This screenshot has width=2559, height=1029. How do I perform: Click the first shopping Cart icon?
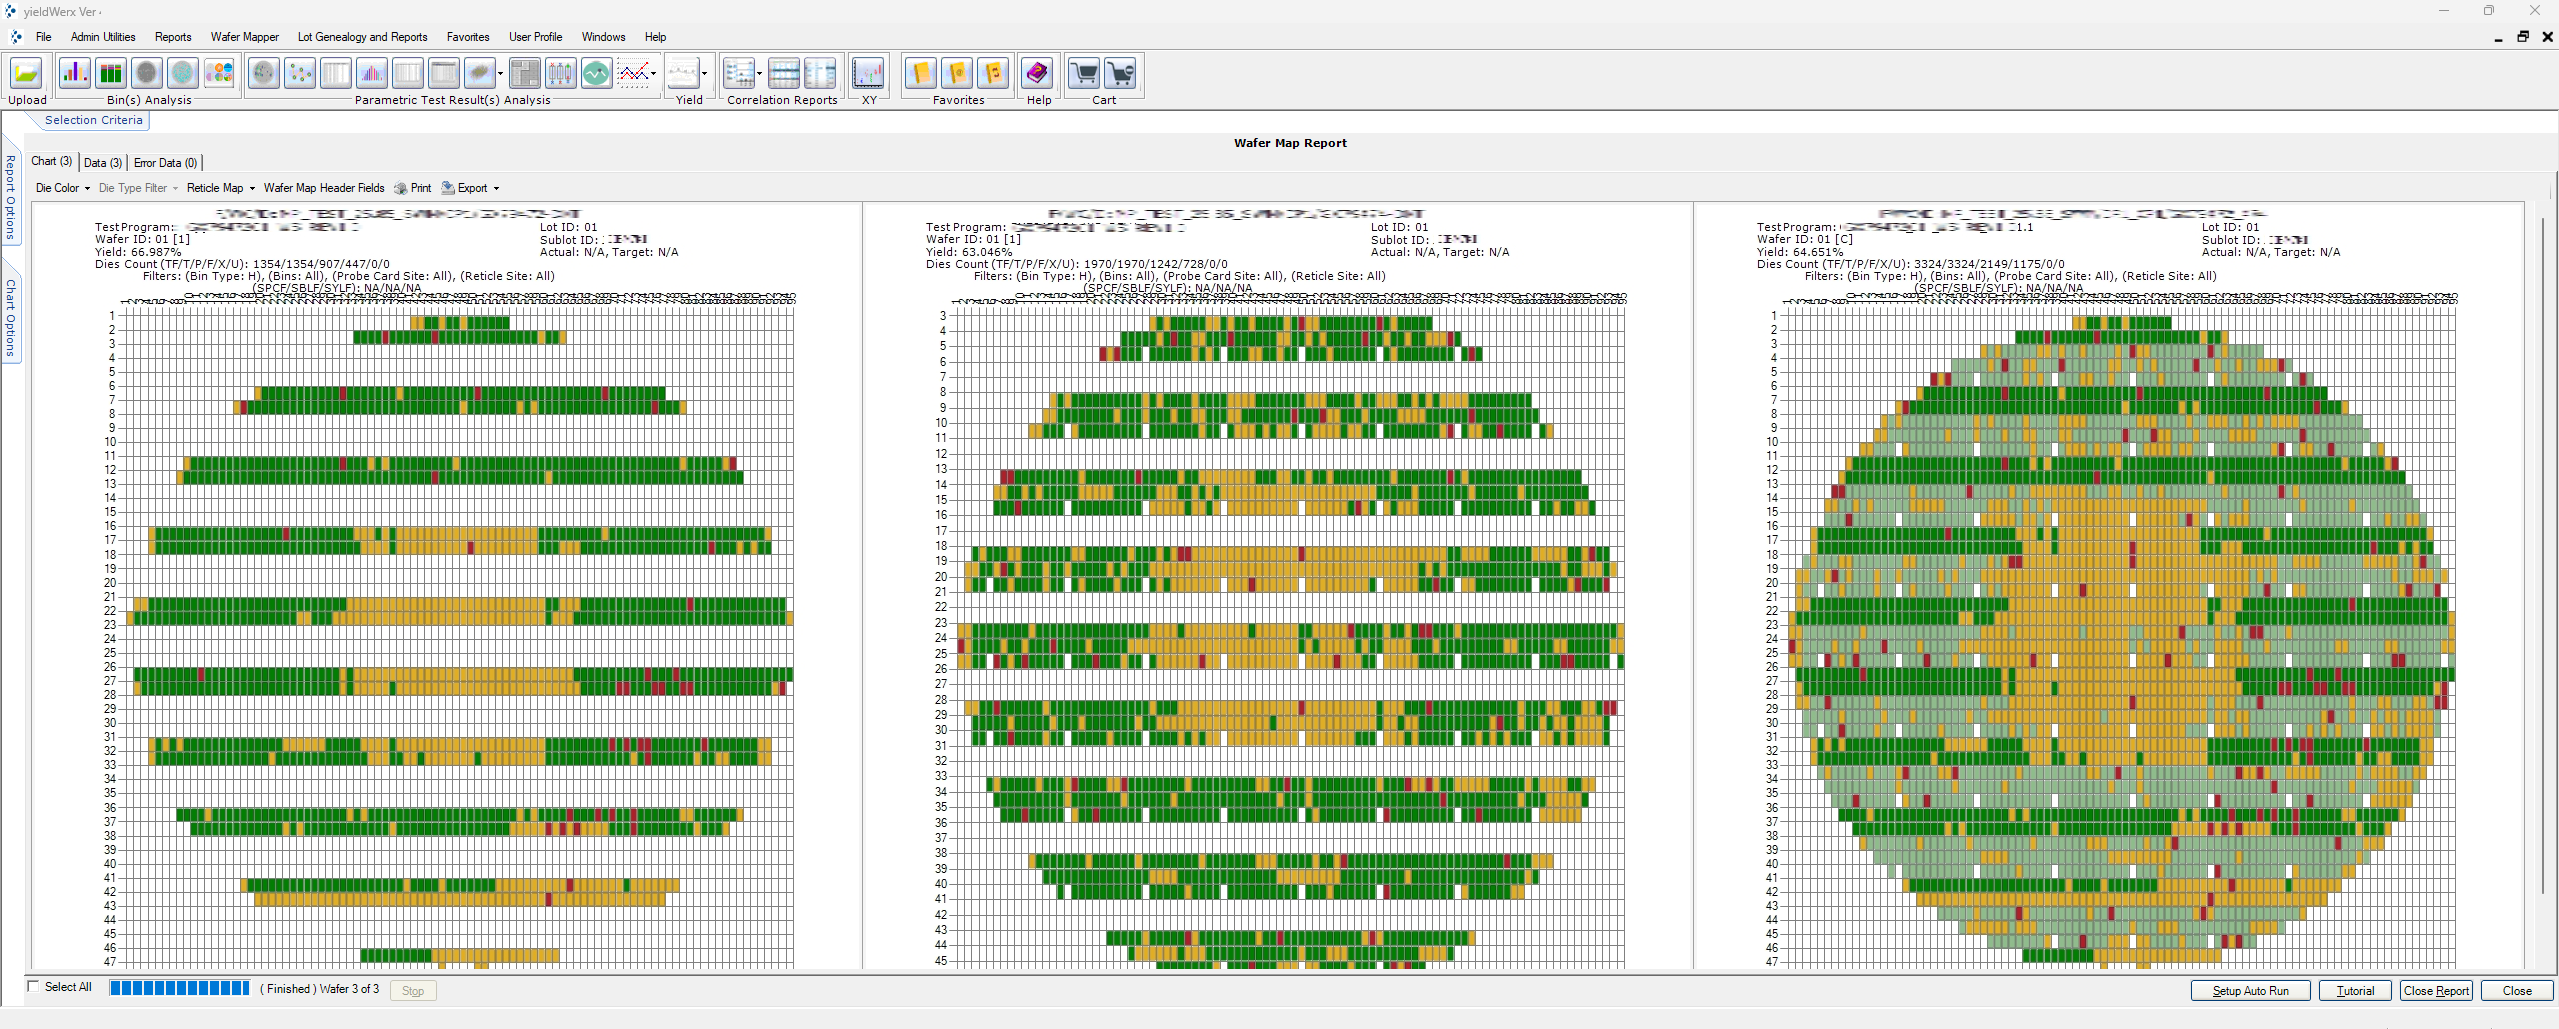(x=1084, y=73)
